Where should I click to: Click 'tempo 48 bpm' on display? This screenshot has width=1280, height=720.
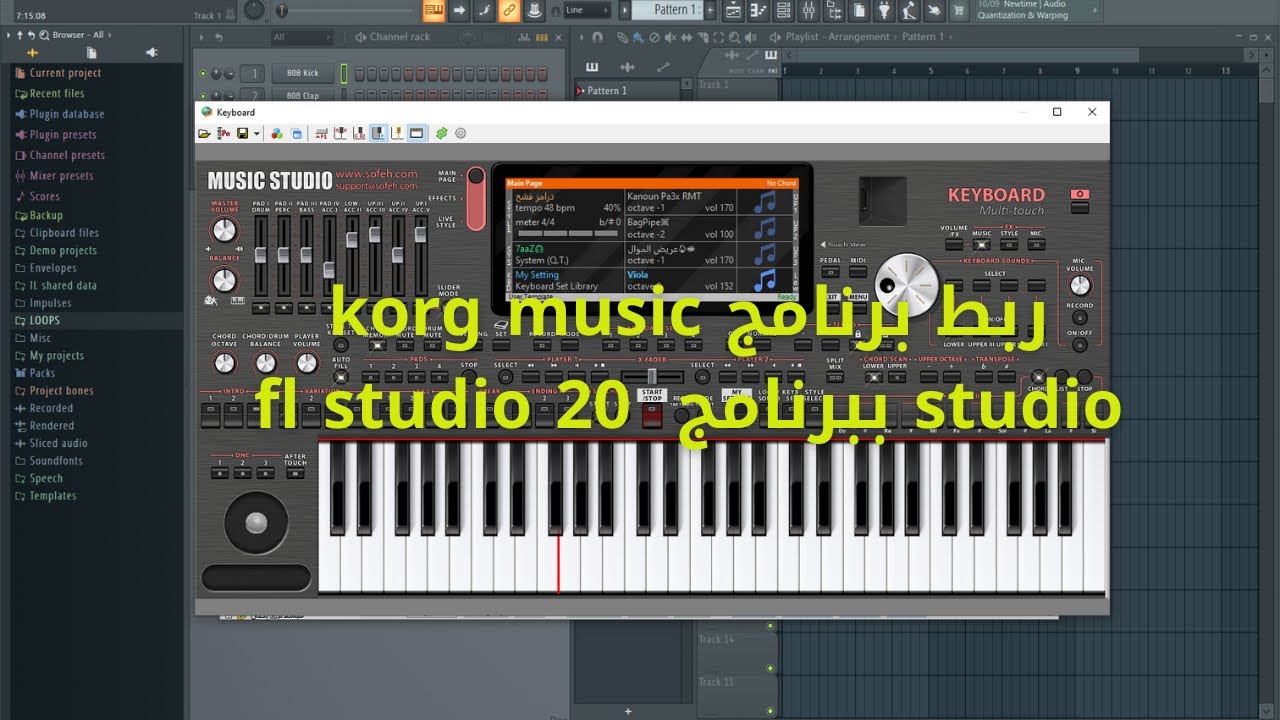click(x=547, y=208)
